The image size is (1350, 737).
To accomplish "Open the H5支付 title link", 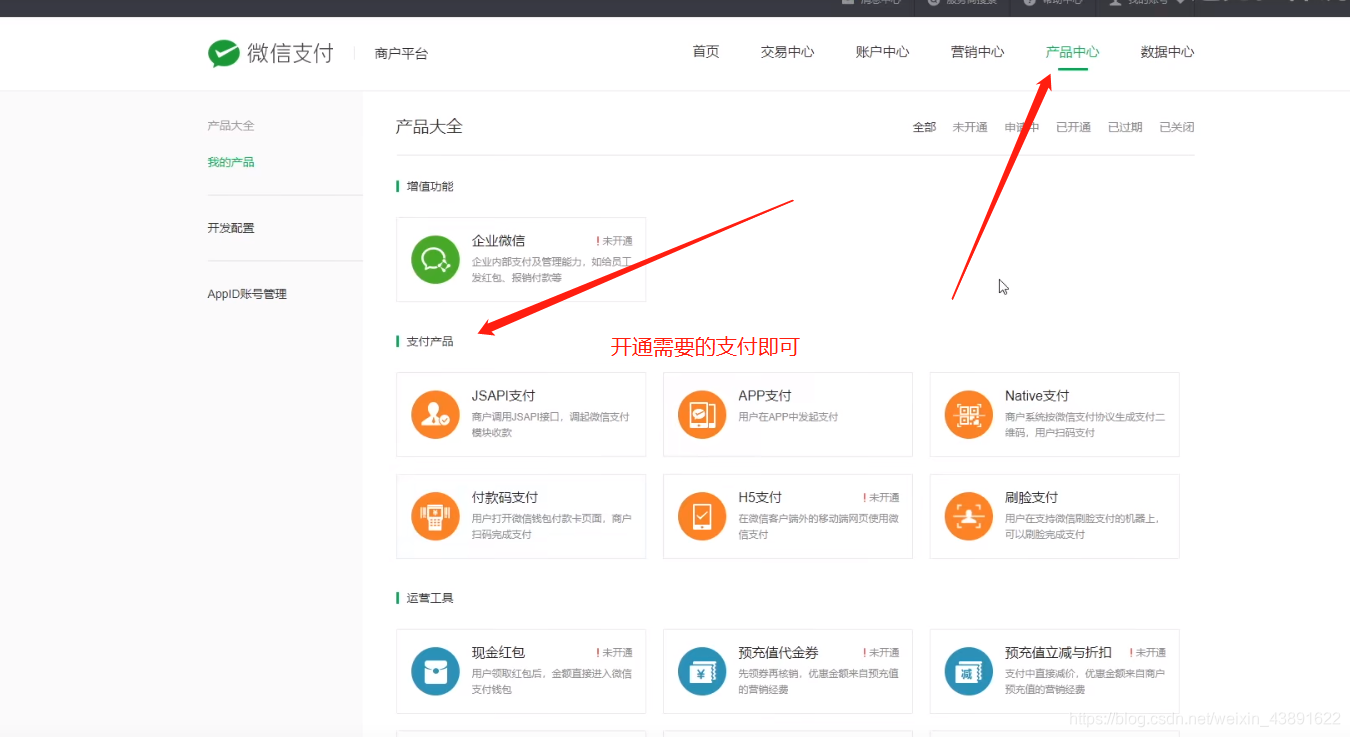I will 760,497.
